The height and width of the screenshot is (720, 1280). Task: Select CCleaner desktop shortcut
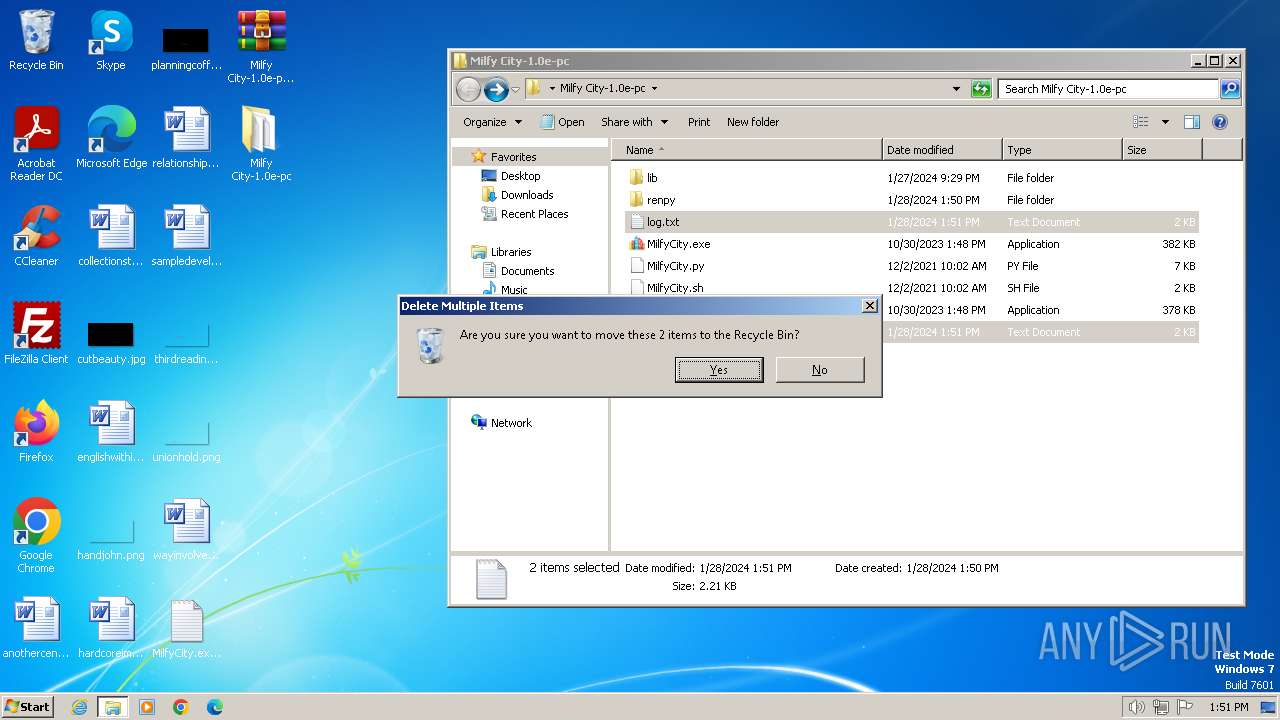[x=36, y=236]
